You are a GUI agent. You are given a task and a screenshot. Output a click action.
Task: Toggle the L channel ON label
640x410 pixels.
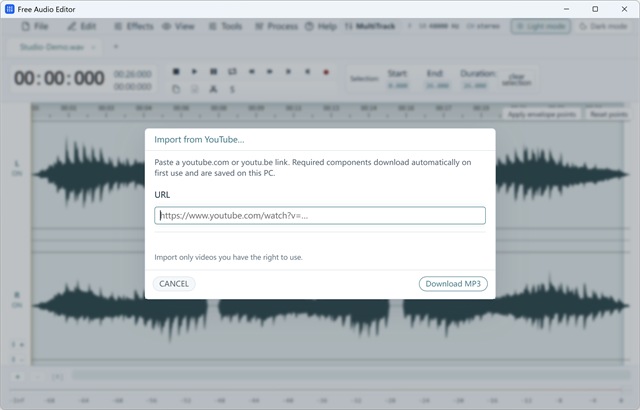[17, 173]
